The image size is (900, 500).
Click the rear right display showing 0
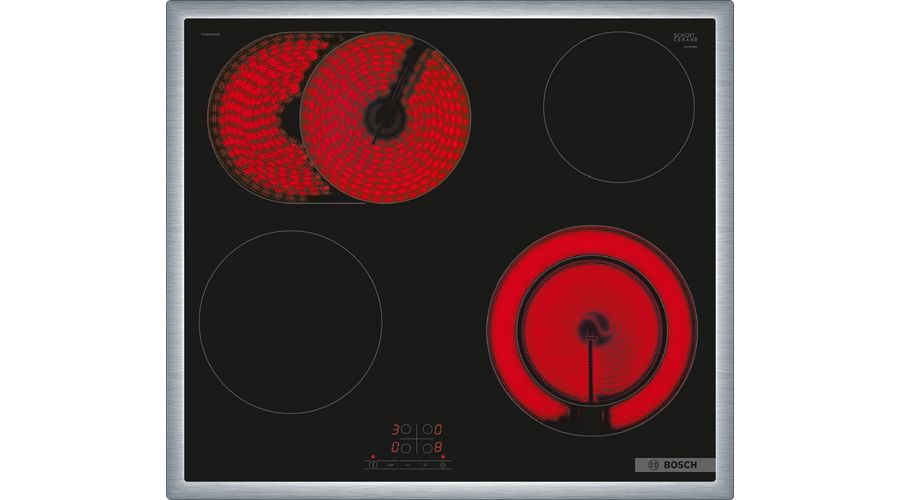coord(437,430)
